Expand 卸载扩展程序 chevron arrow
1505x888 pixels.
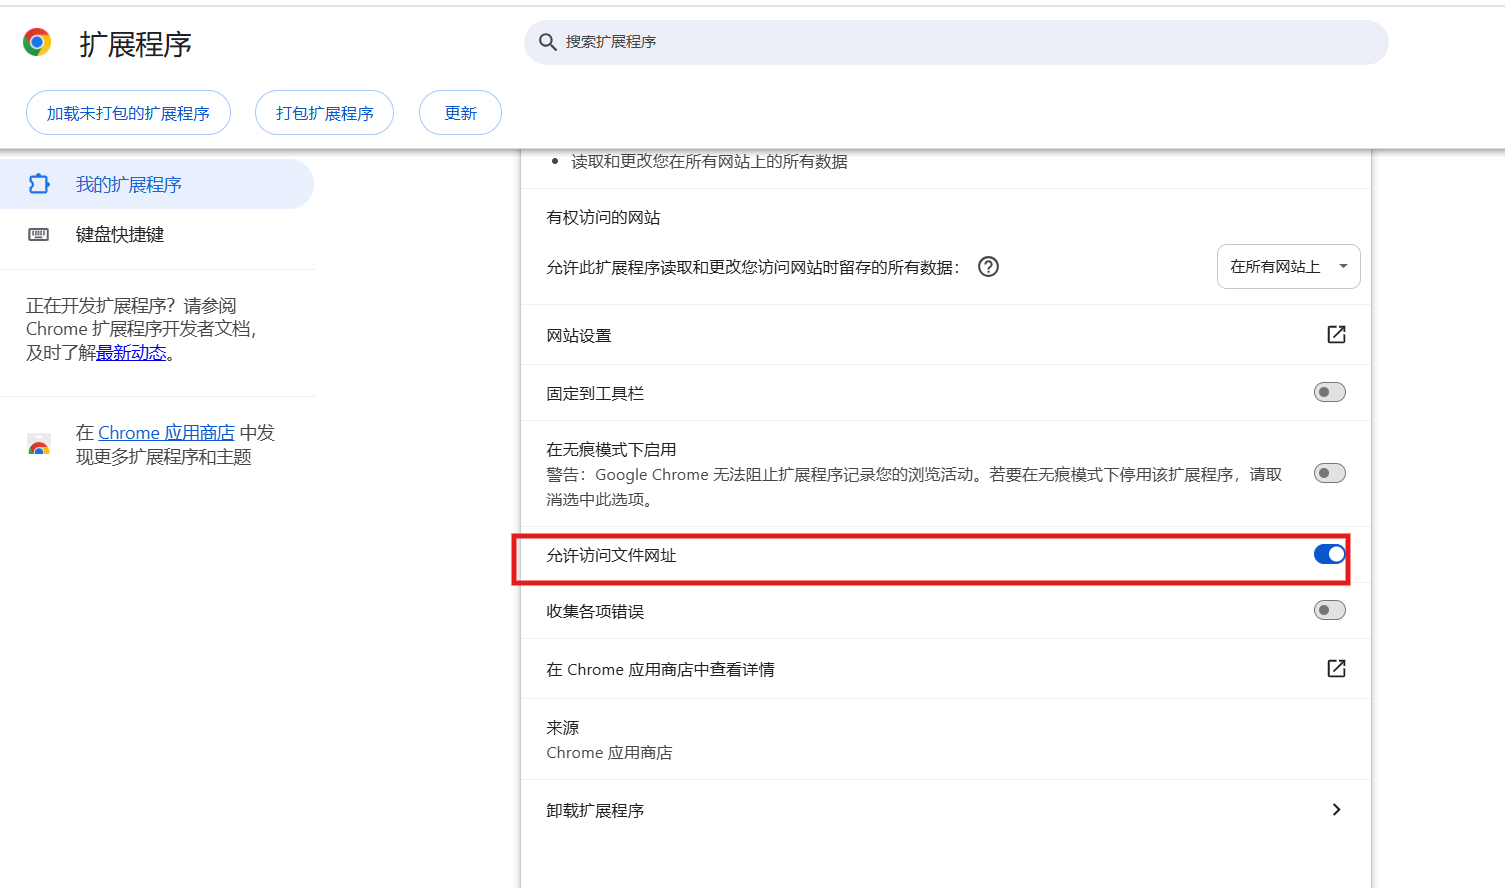click(1336, 810)
